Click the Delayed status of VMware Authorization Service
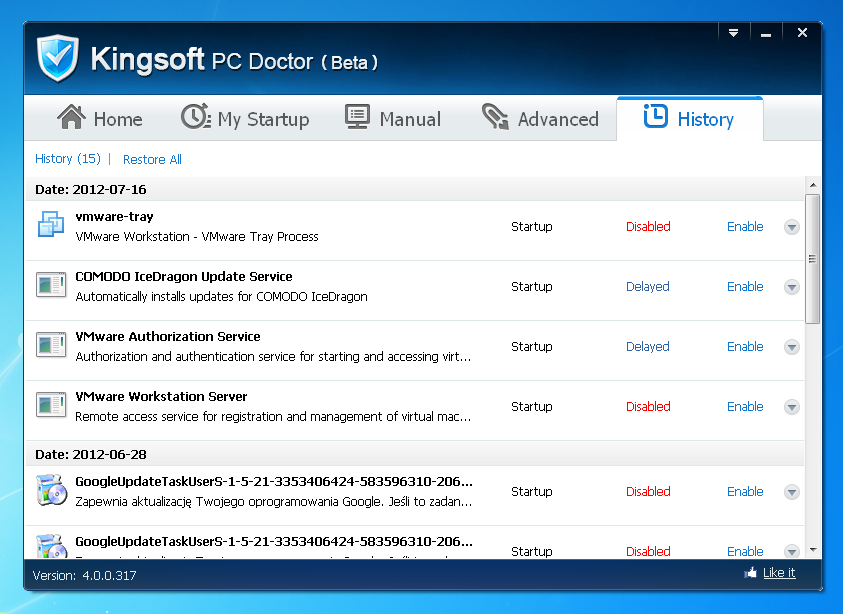Screen dimensions: 843x614 coord(647,347)
